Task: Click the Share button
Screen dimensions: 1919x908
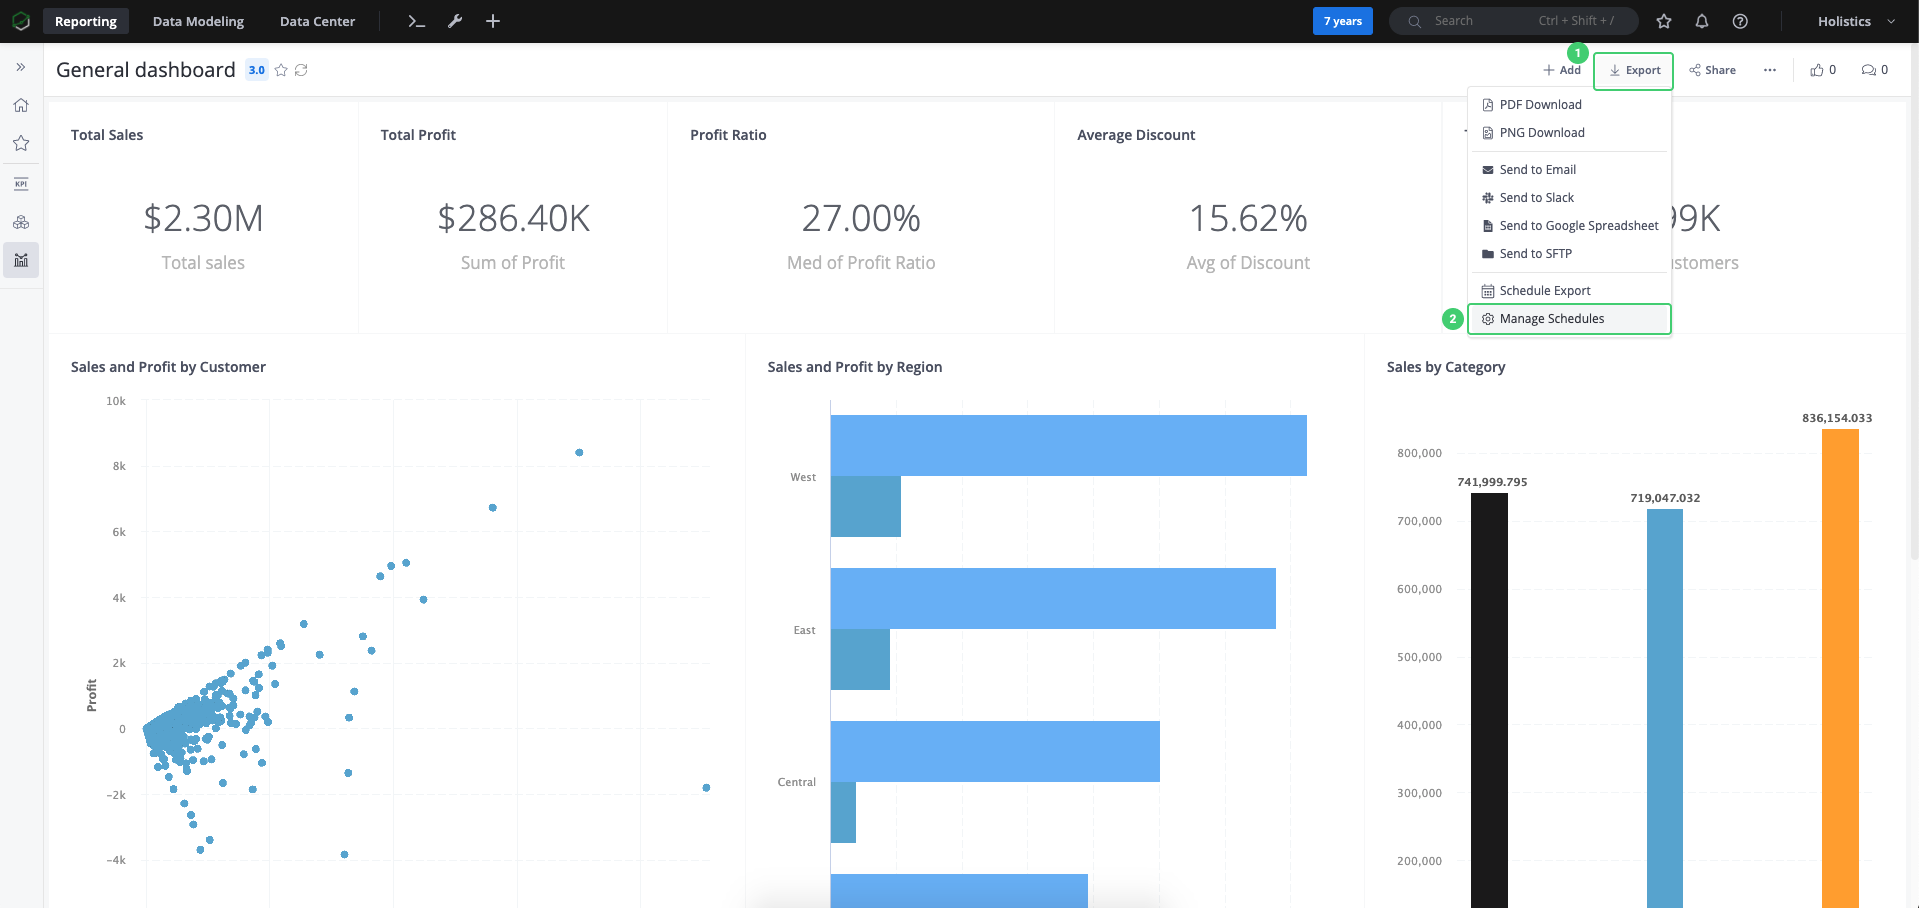Action: (x=1712, y=70)
